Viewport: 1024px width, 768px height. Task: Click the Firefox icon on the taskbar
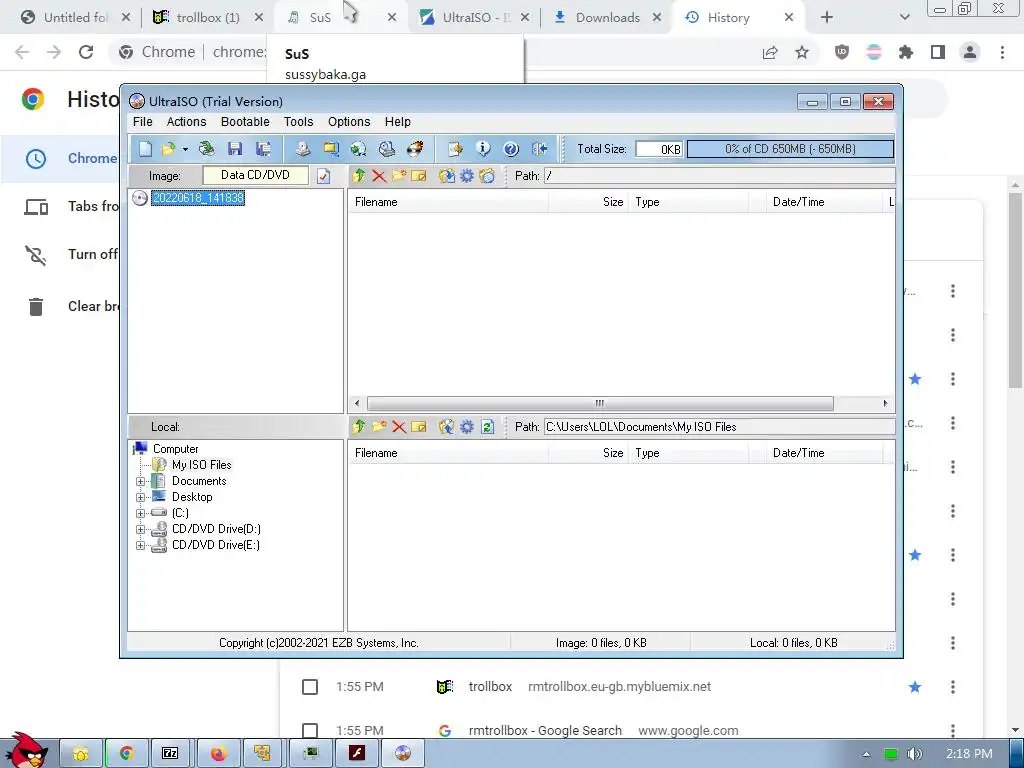(x=217, y=754)
